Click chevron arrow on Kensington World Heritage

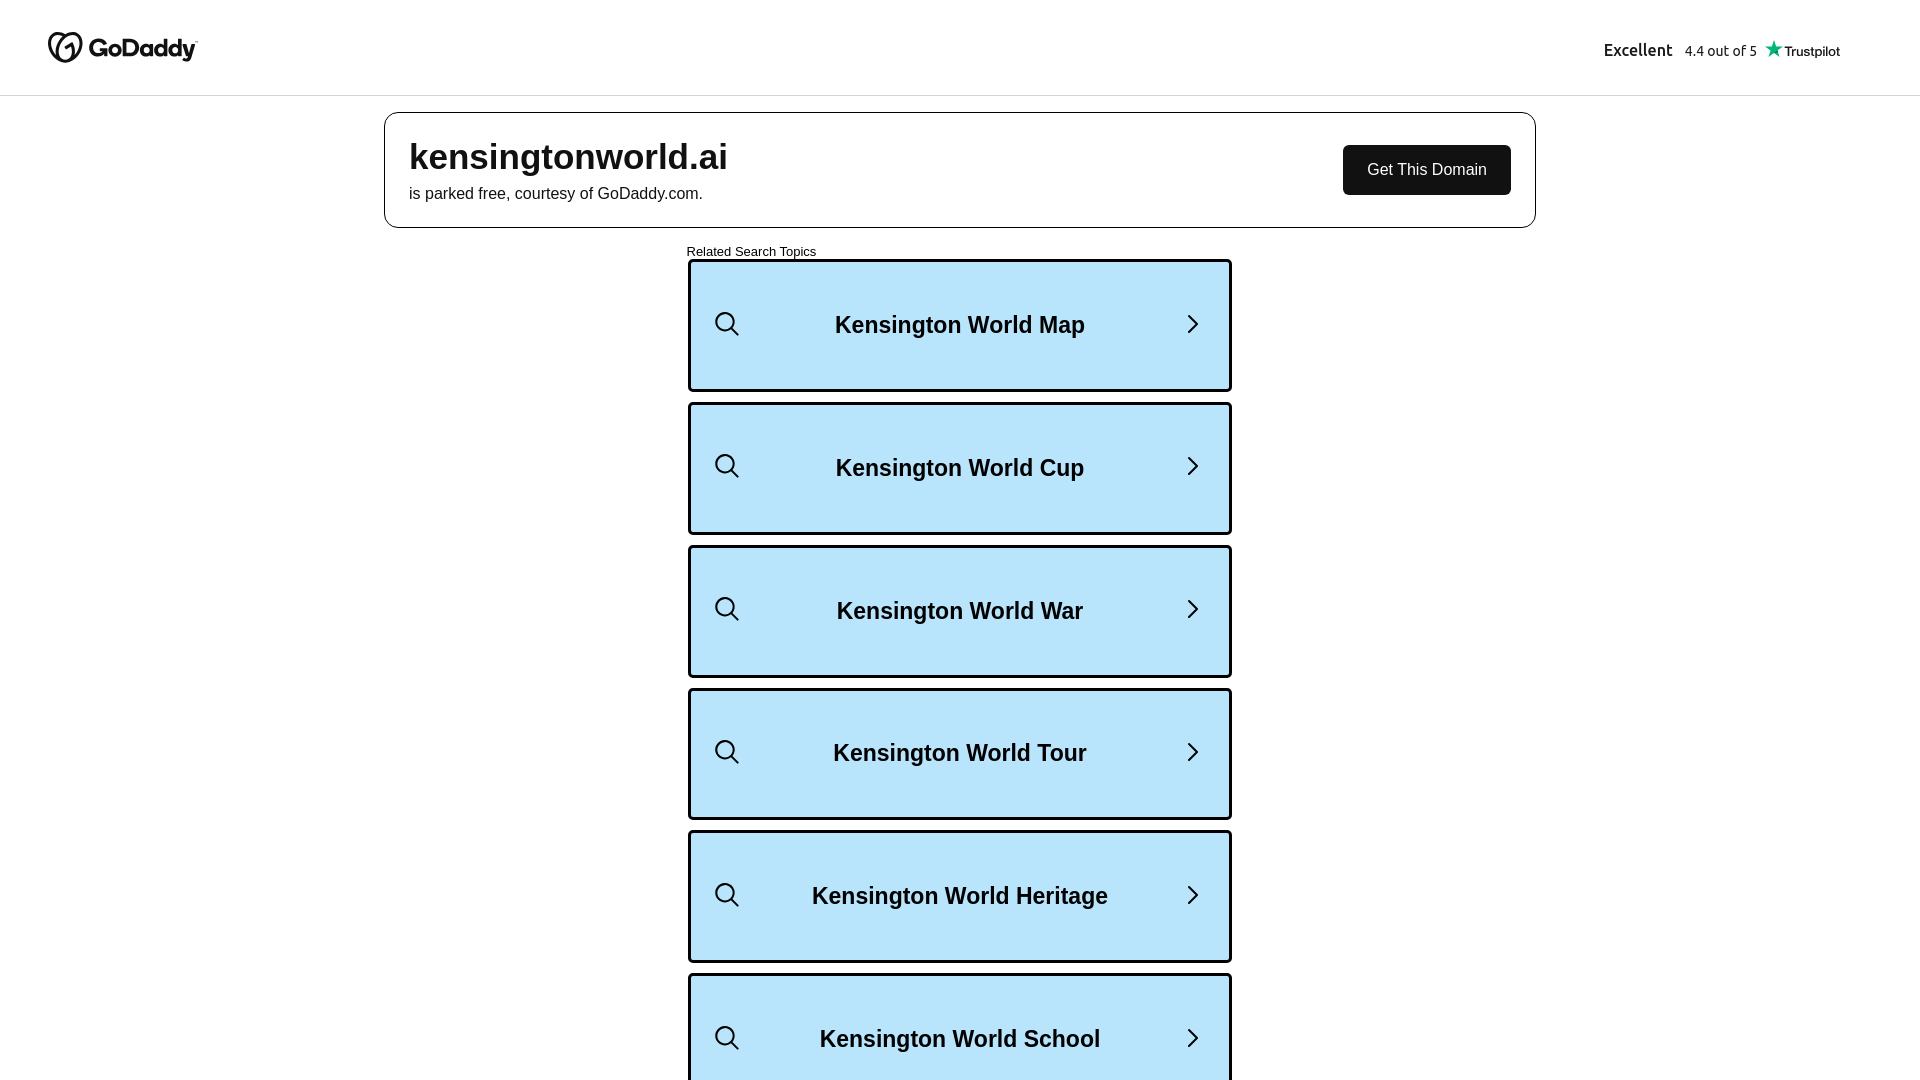coord(1192,895)
